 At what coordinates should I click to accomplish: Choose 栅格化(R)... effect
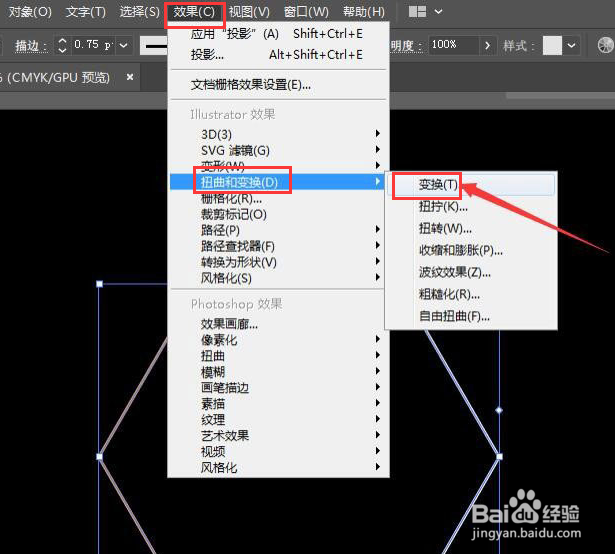pyautogui.click(x=277, y=199)
